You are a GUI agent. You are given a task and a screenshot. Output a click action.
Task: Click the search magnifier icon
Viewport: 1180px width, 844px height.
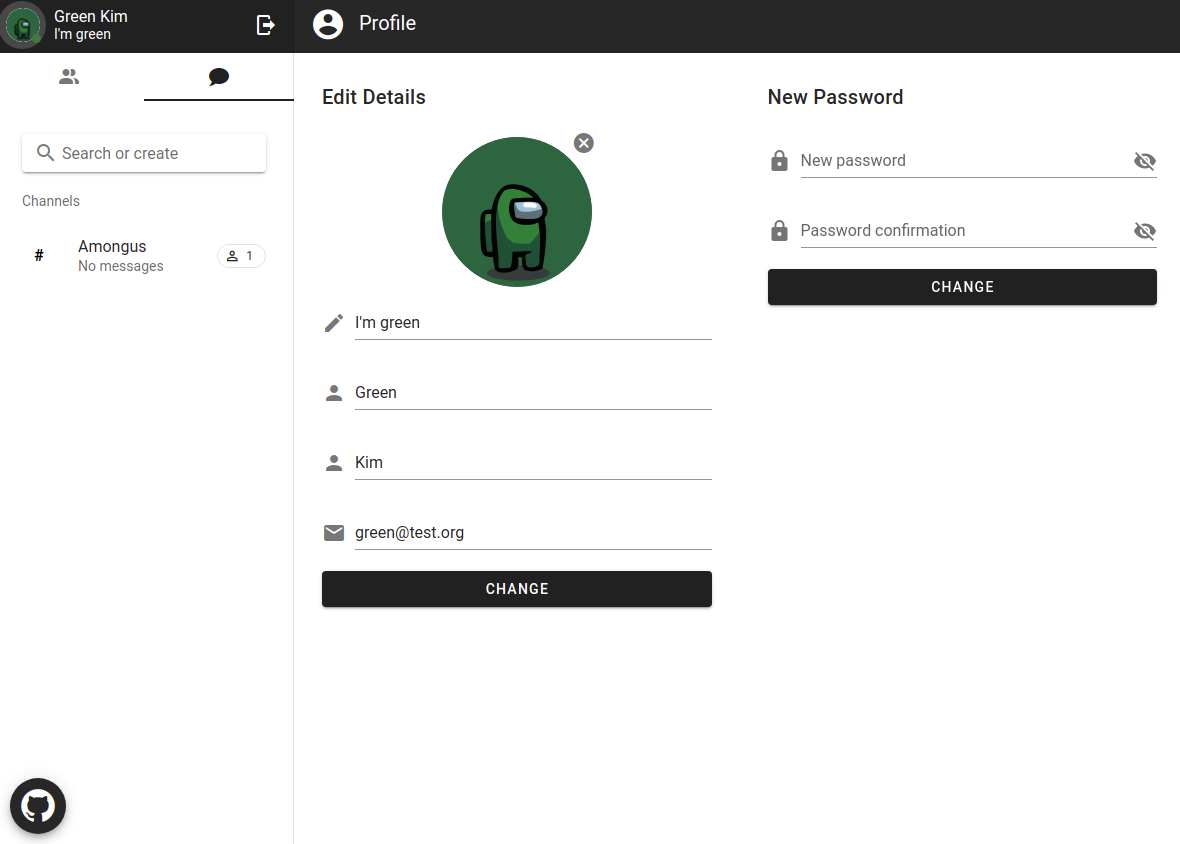45,153
